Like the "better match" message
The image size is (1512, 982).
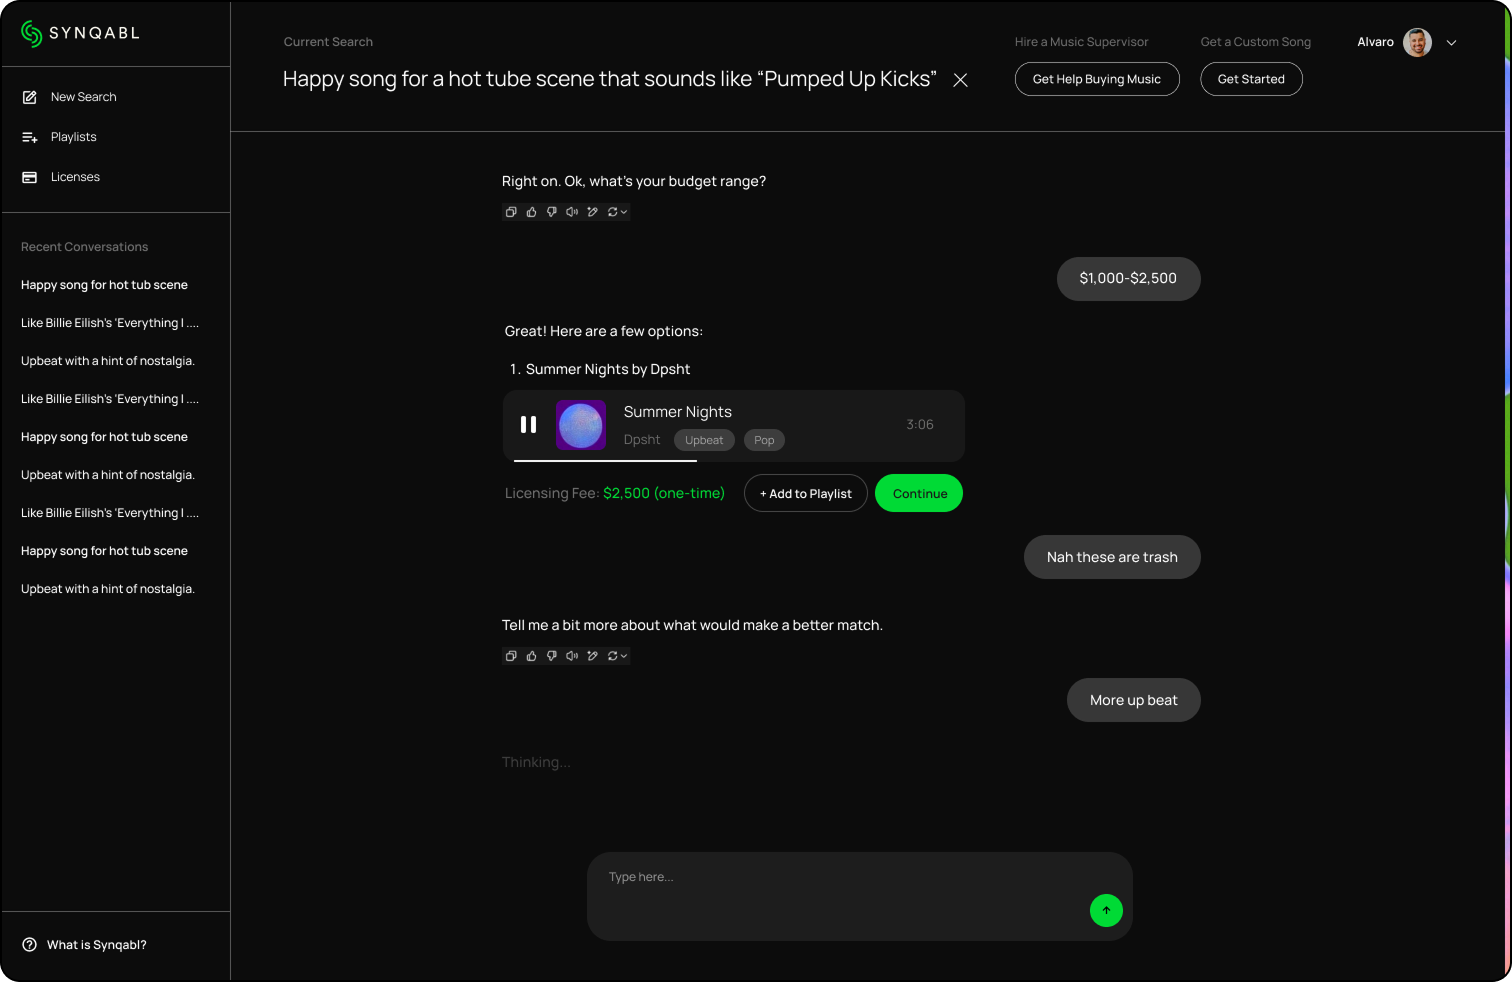531,656
